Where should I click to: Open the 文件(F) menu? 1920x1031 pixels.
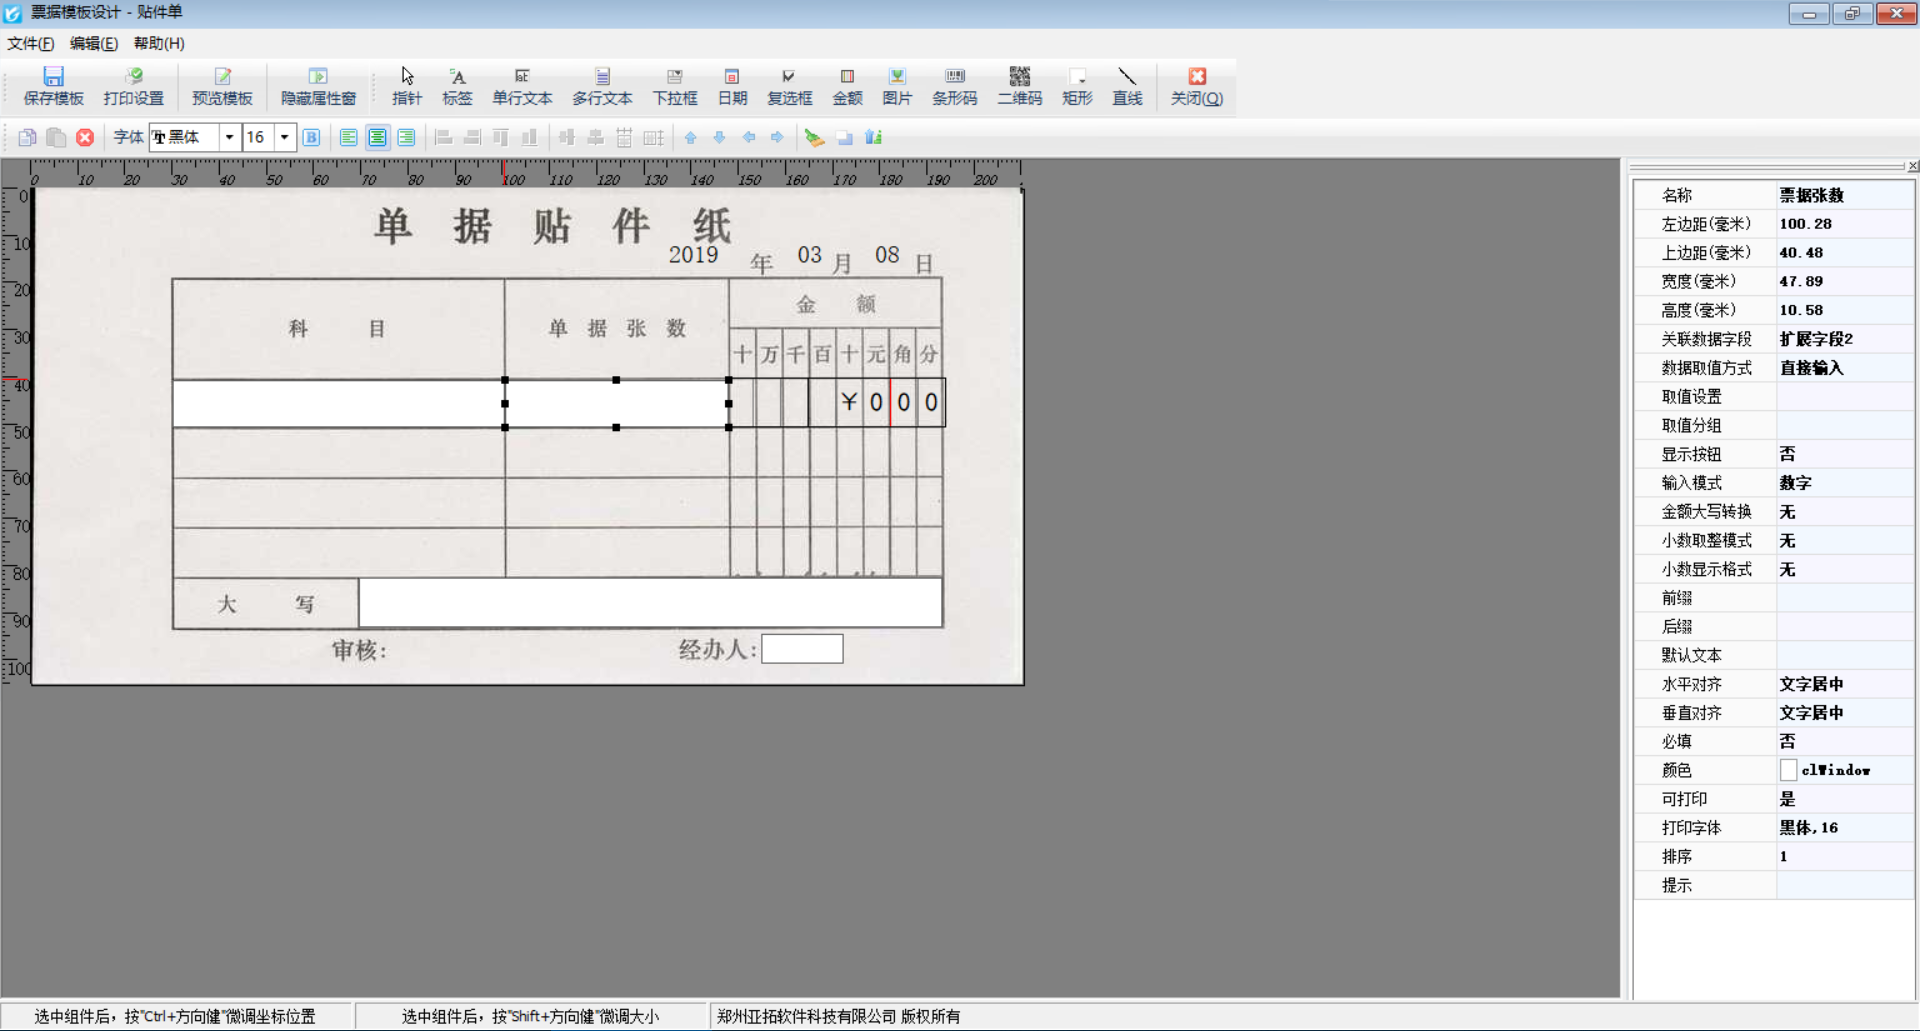point(30,43)
